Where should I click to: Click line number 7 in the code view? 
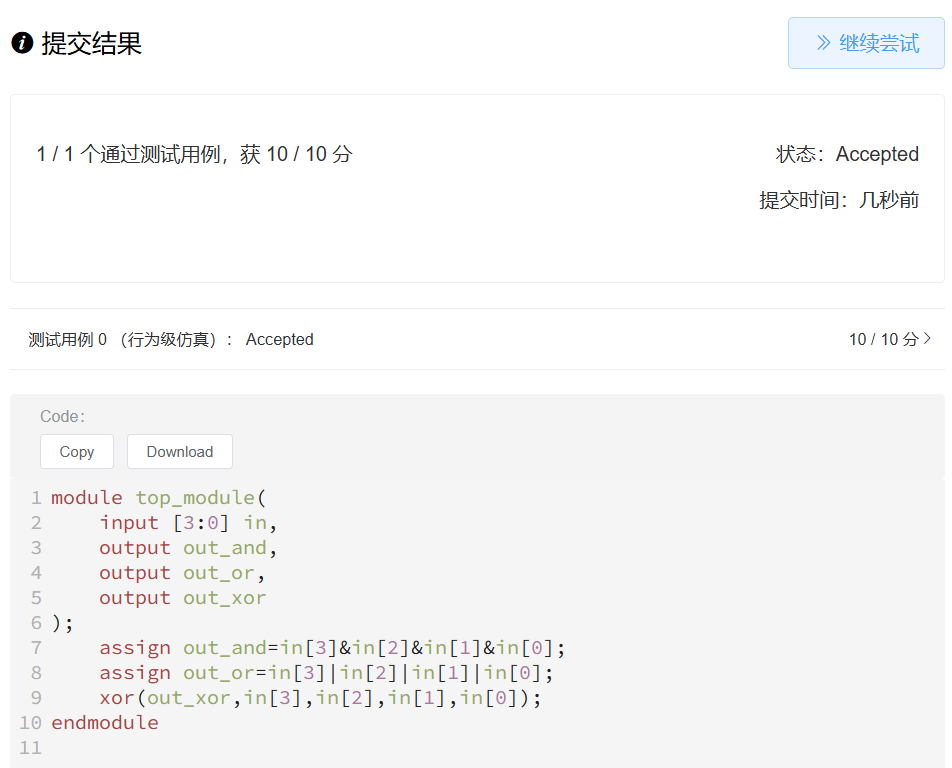click(x=36, y=647)
